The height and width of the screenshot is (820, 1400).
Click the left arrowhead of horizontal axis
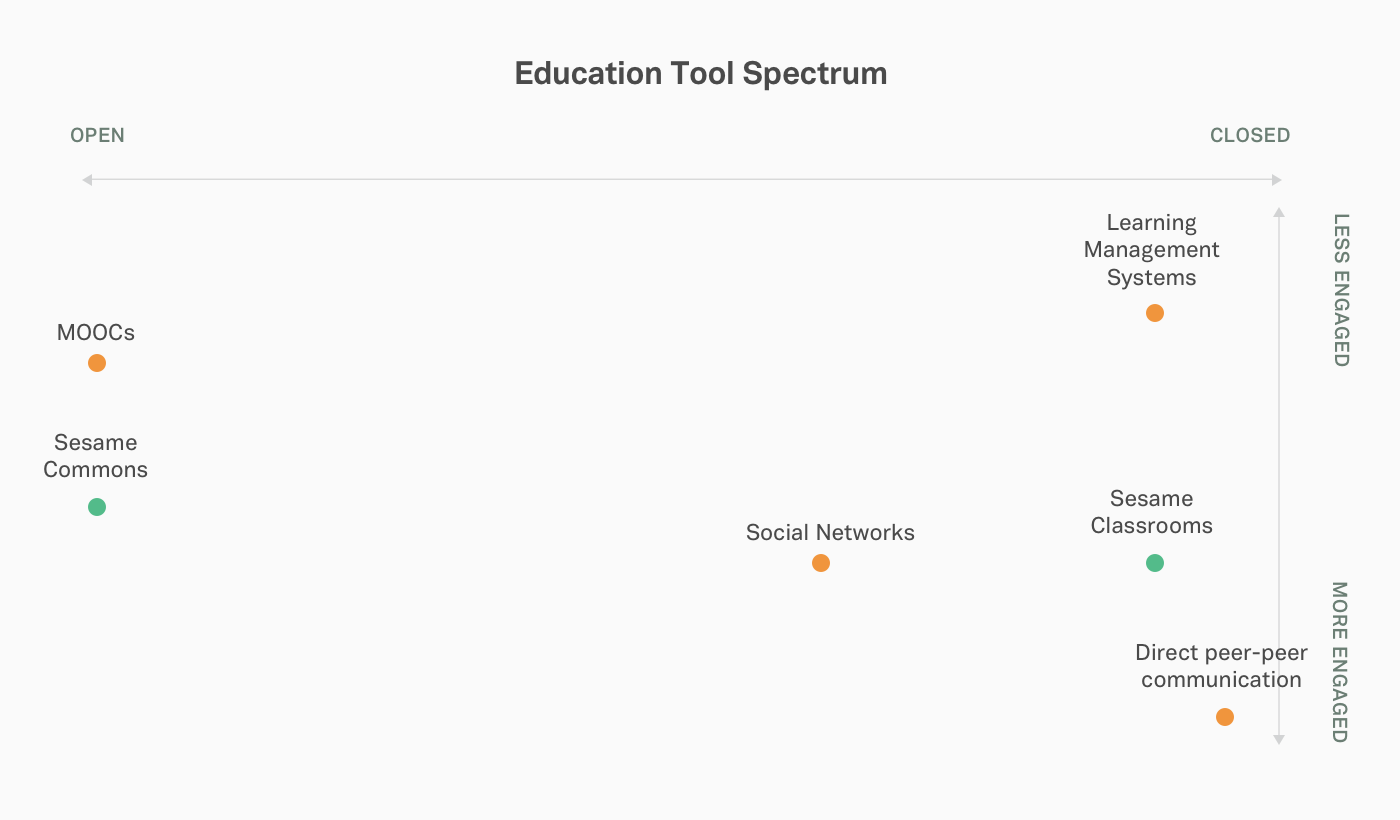[x=87, y=180]
